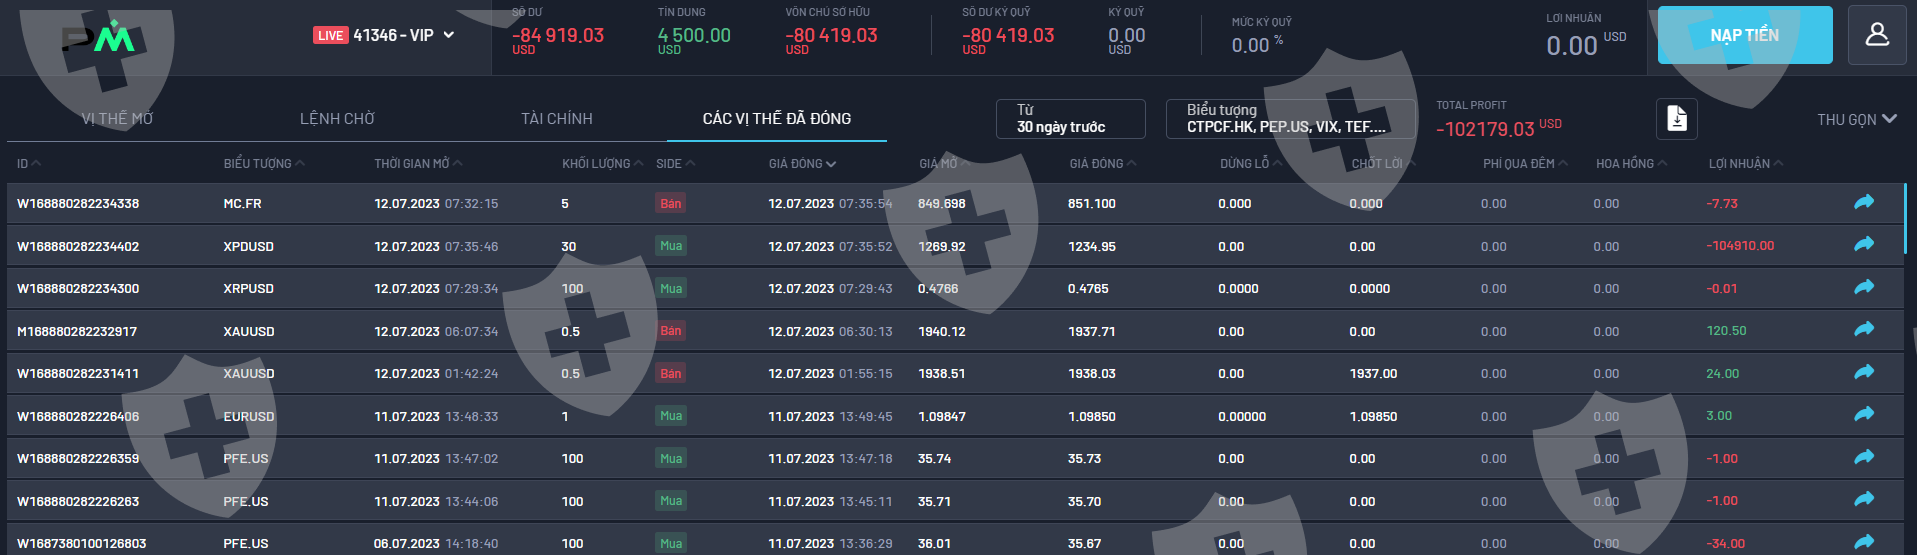
Task: Download the closed positions report
Action: 1677,119
